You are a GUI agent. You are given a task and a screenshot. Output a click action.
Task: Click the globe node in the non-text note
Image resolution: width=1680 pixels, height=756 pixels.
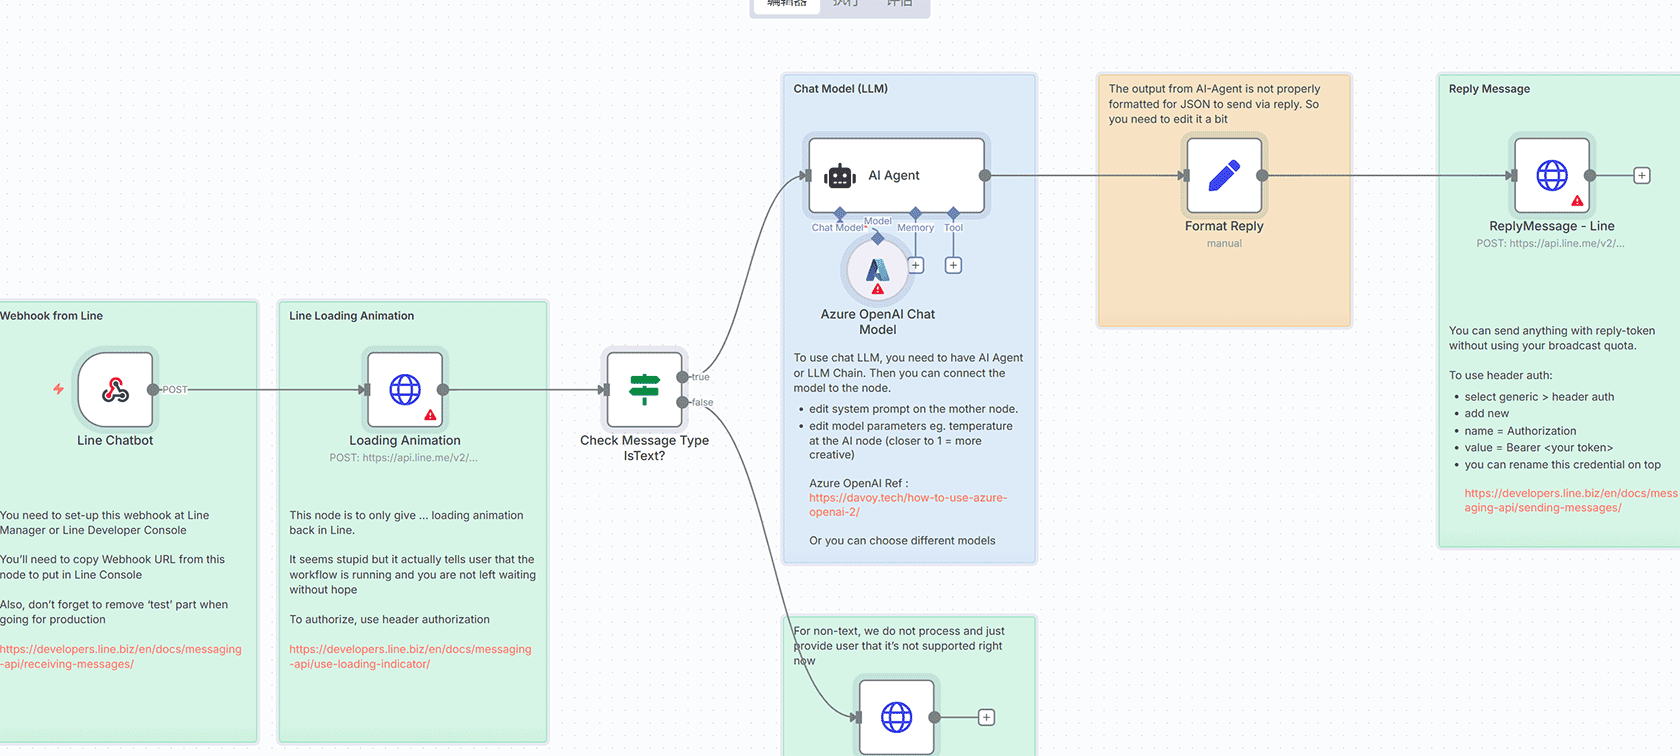click(896, 717)
